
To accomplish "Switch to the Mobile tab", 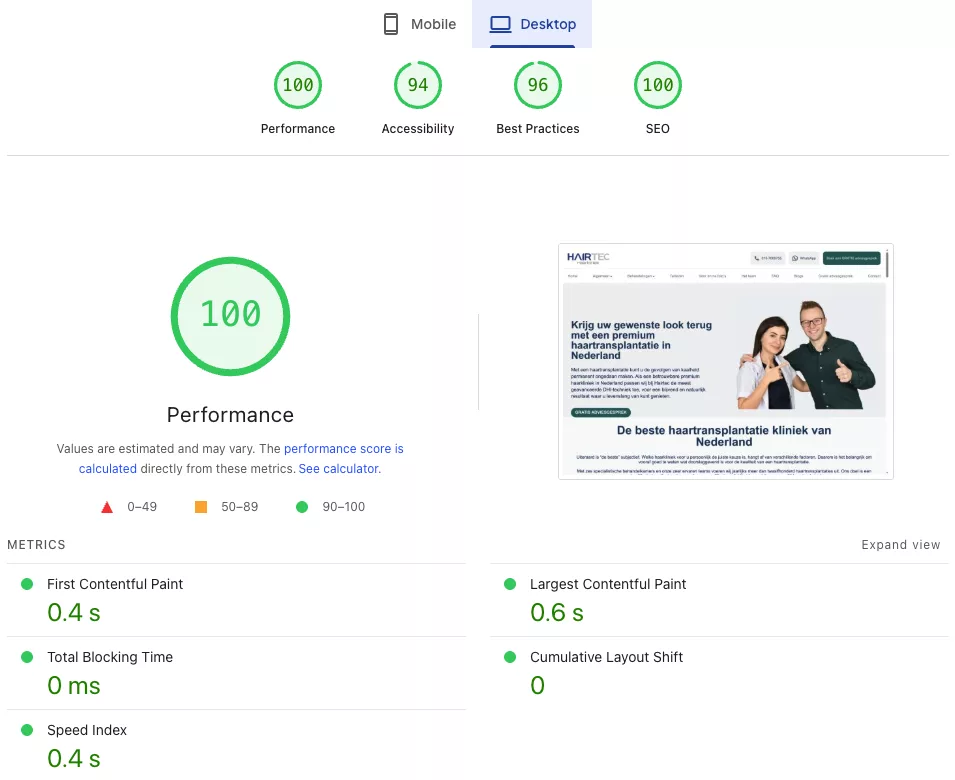I will point(419,24).
